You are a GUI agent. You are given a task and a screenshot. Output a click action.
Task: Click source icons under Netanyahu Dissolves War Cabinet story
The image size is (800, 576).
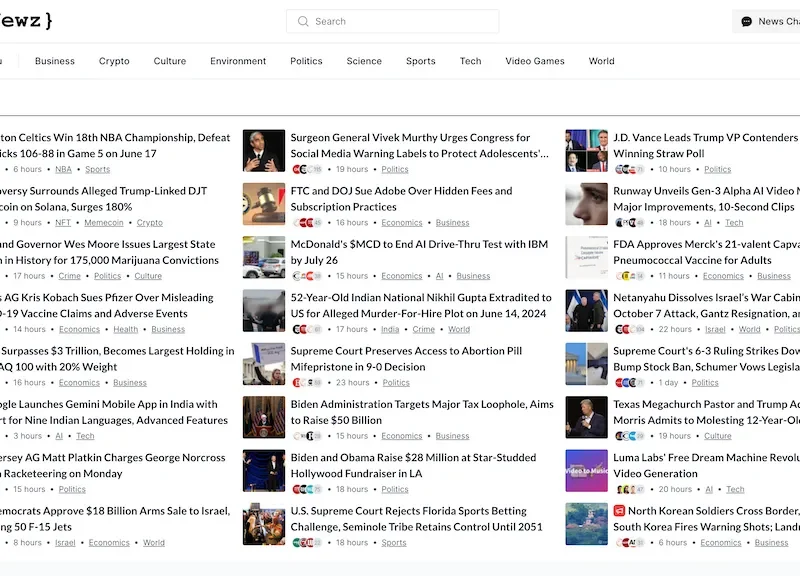tap(630, 330)
